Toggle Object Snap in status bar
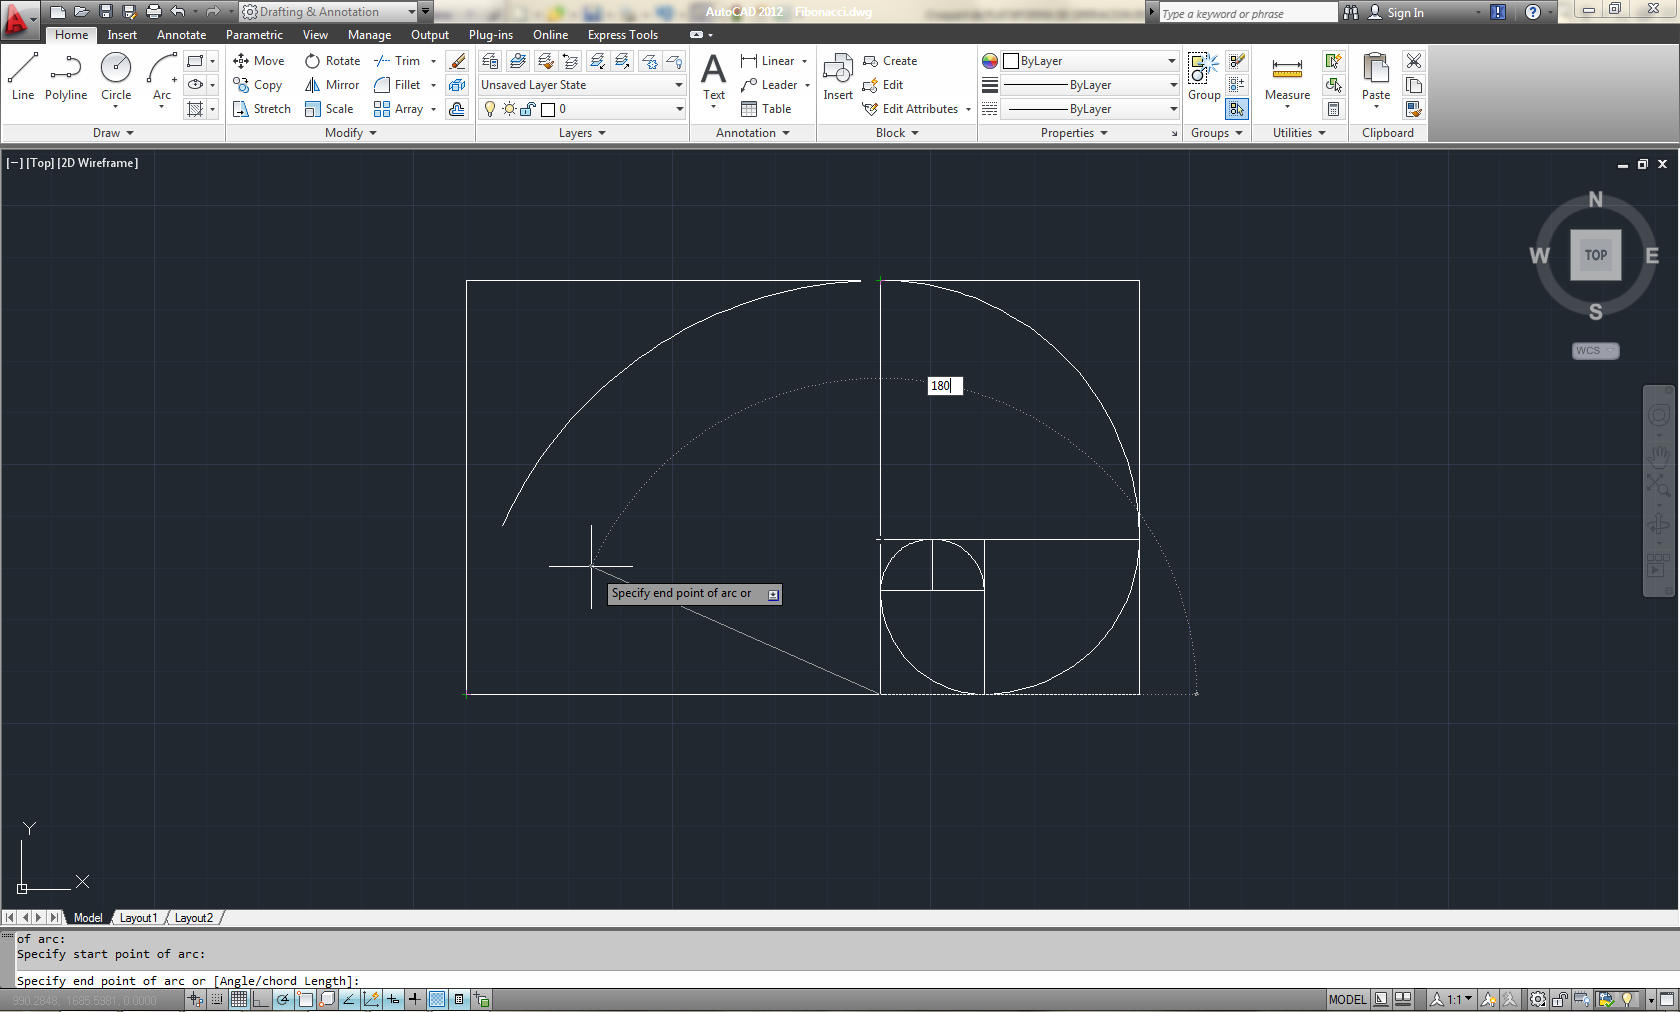Screen dimensions: 1680x1012 tap(305, 999)
